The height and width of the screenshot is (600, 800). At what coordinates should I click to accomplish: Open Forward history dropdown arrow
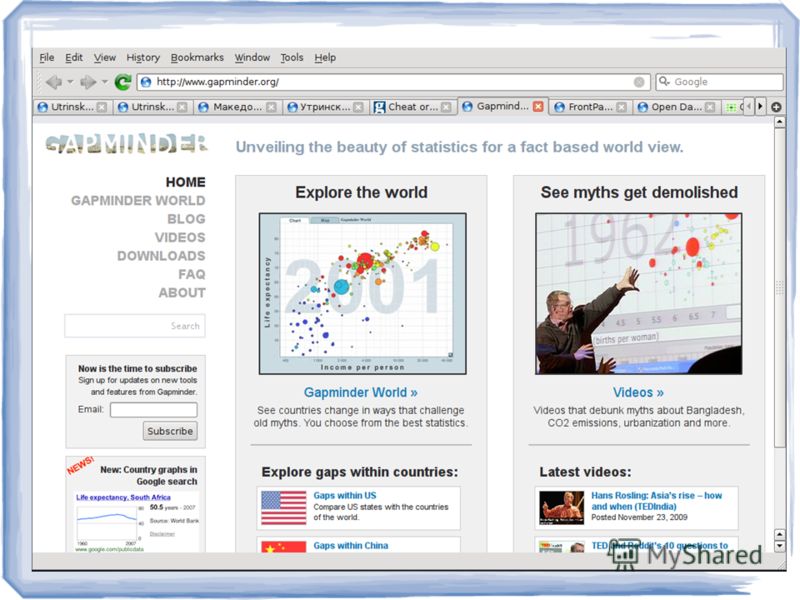(x=104, y=82)
